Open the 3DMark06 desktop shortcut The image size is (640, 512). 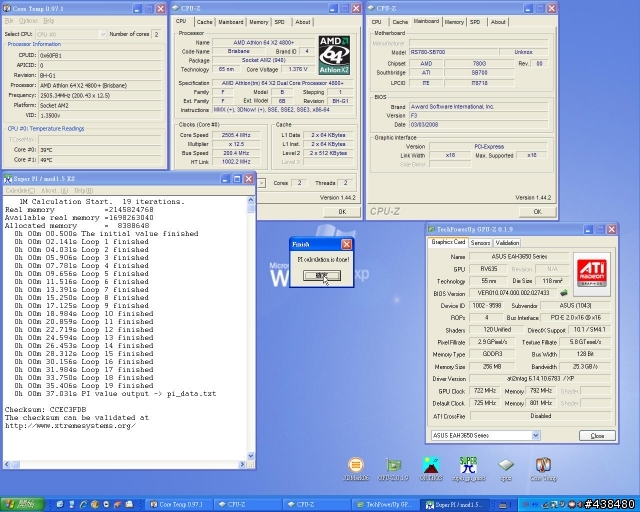(356, 469)
